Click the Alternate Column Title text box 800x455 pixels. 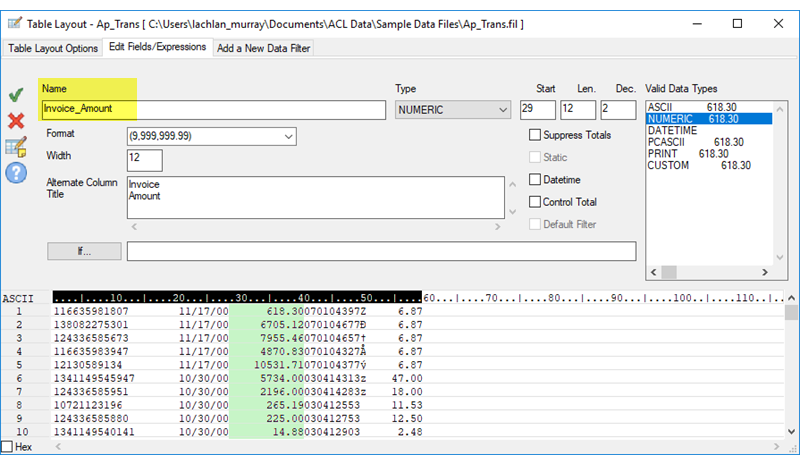click(x=315, y=197)
